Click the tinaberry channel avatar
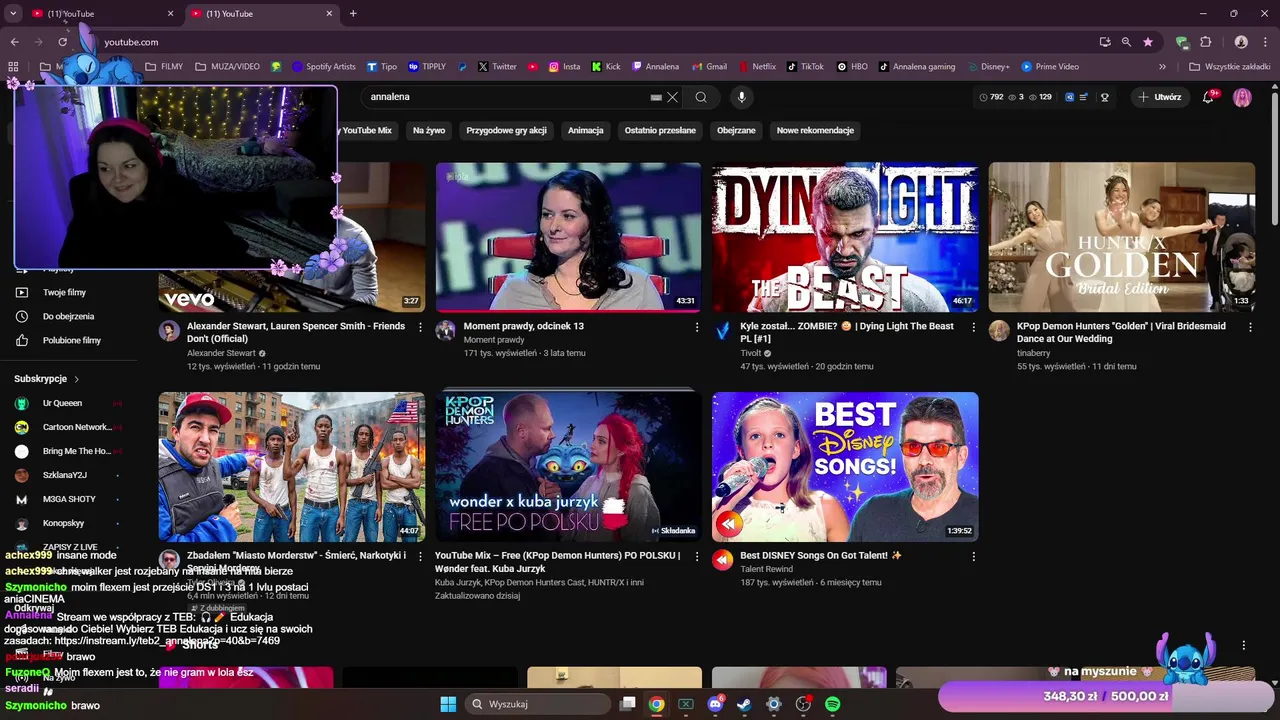 coord(999,331)
